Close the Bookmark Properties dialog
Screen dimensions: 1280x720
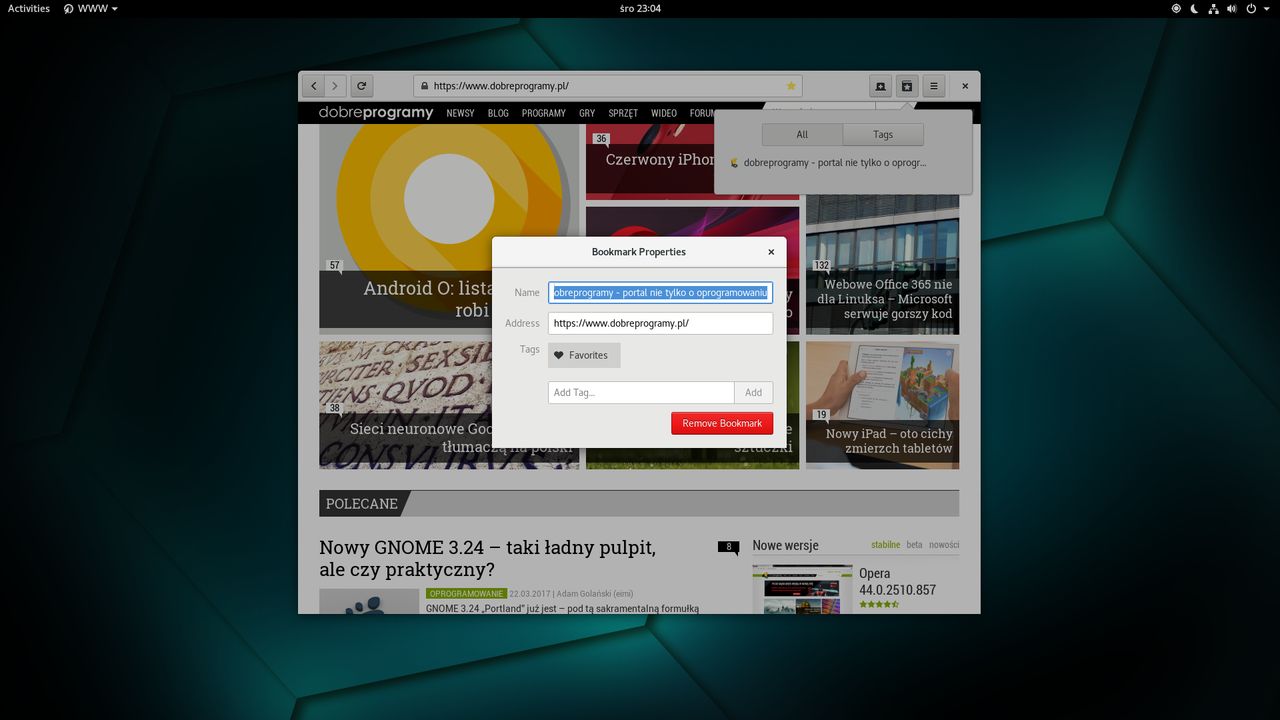[x=771, y=252]
